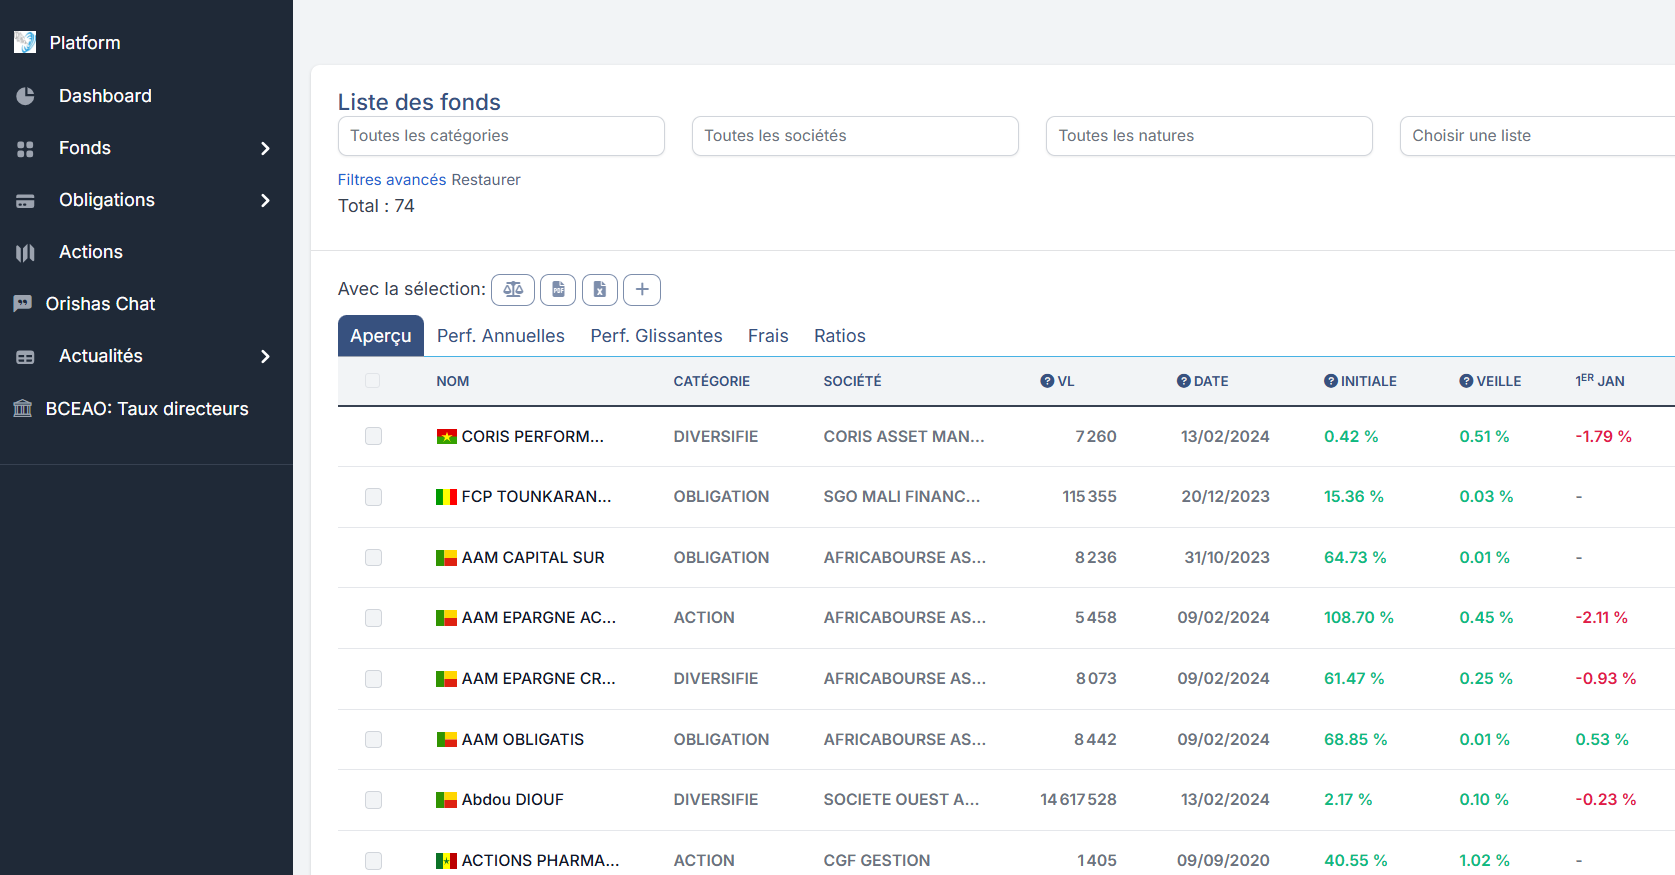1675x875 pixels.
Task: Open the Toutes les sociétés dropdown
Action: 855,136
